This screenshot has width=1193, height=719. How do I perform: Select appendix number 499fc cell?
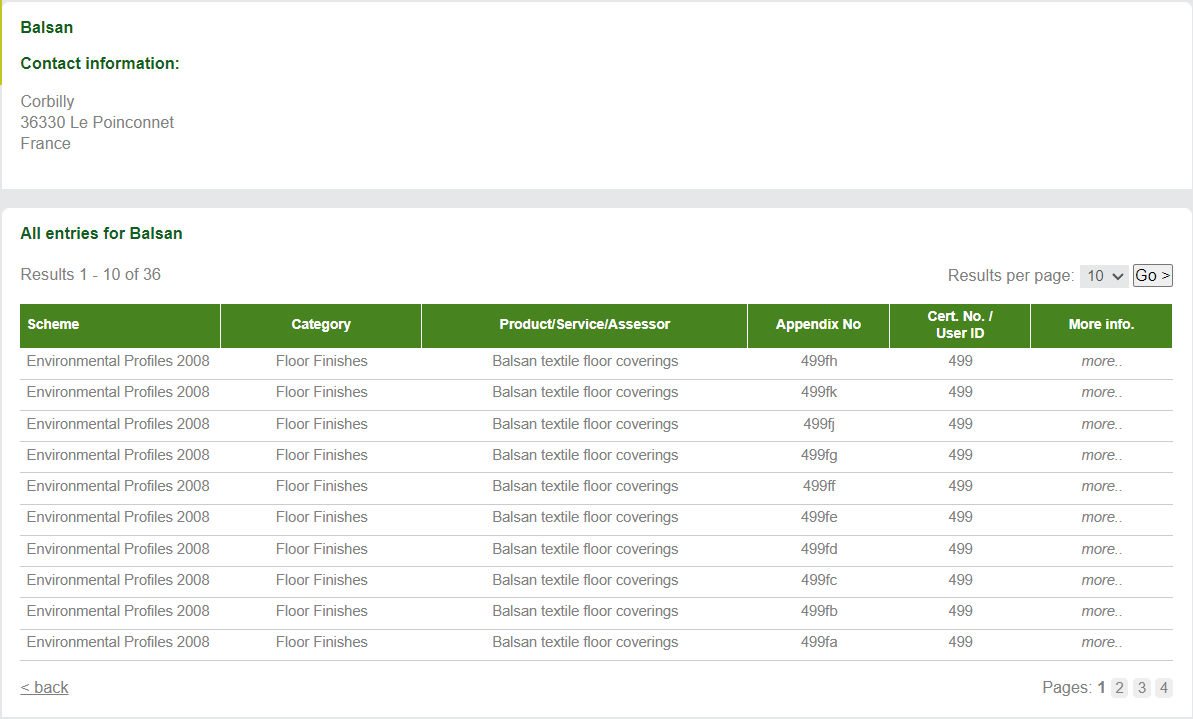click(x=819, y=581)
